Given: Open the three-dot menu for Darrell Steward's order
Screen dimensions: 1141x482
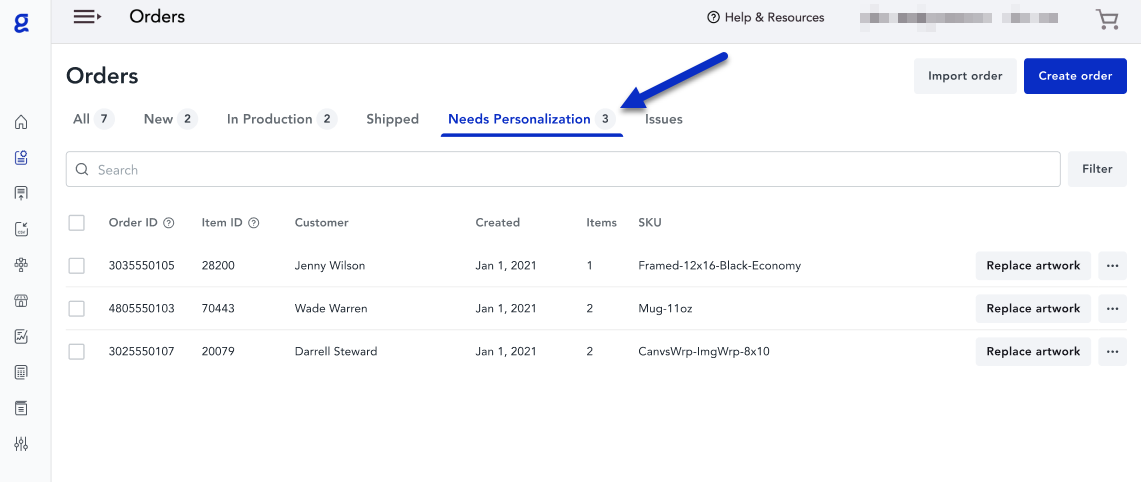Looking at the screenshot, I should tap(1112, 352).
